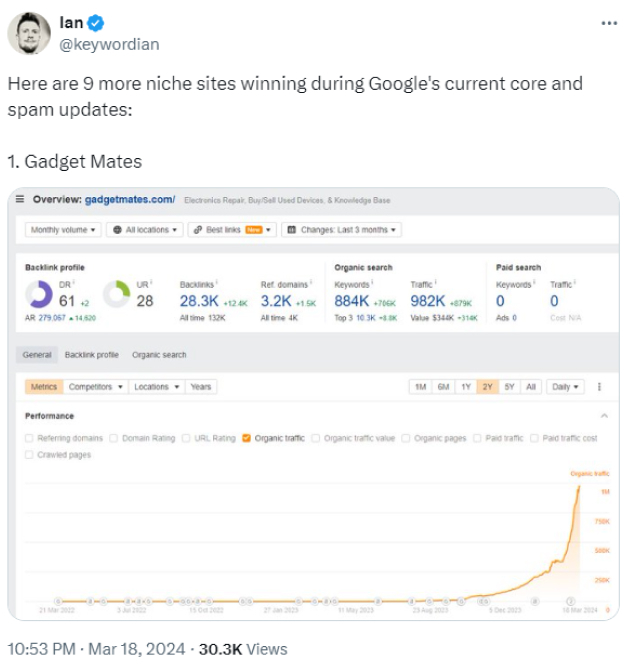Collapse the Performance section chevron

(x=604, y=416)
